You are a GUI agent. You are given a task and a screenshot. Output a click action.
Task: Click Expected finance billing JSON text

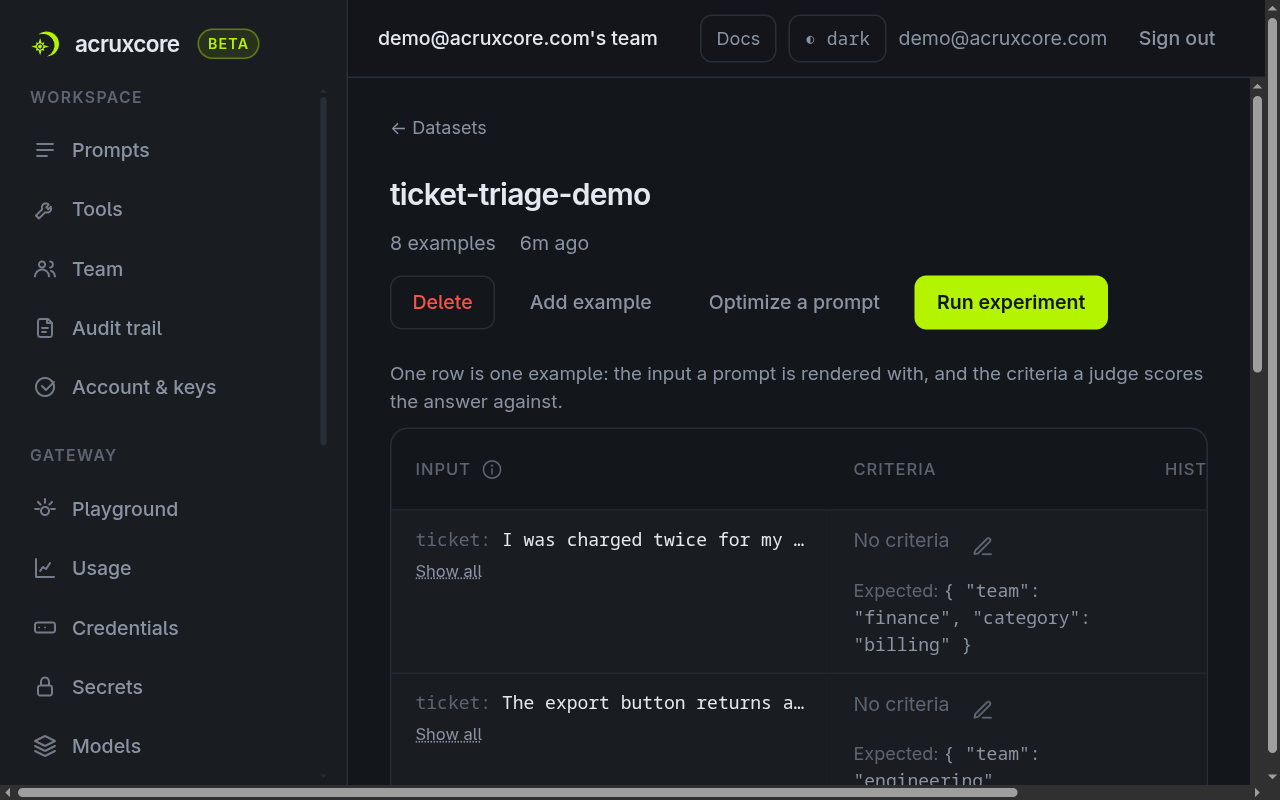tap(971, 618)
